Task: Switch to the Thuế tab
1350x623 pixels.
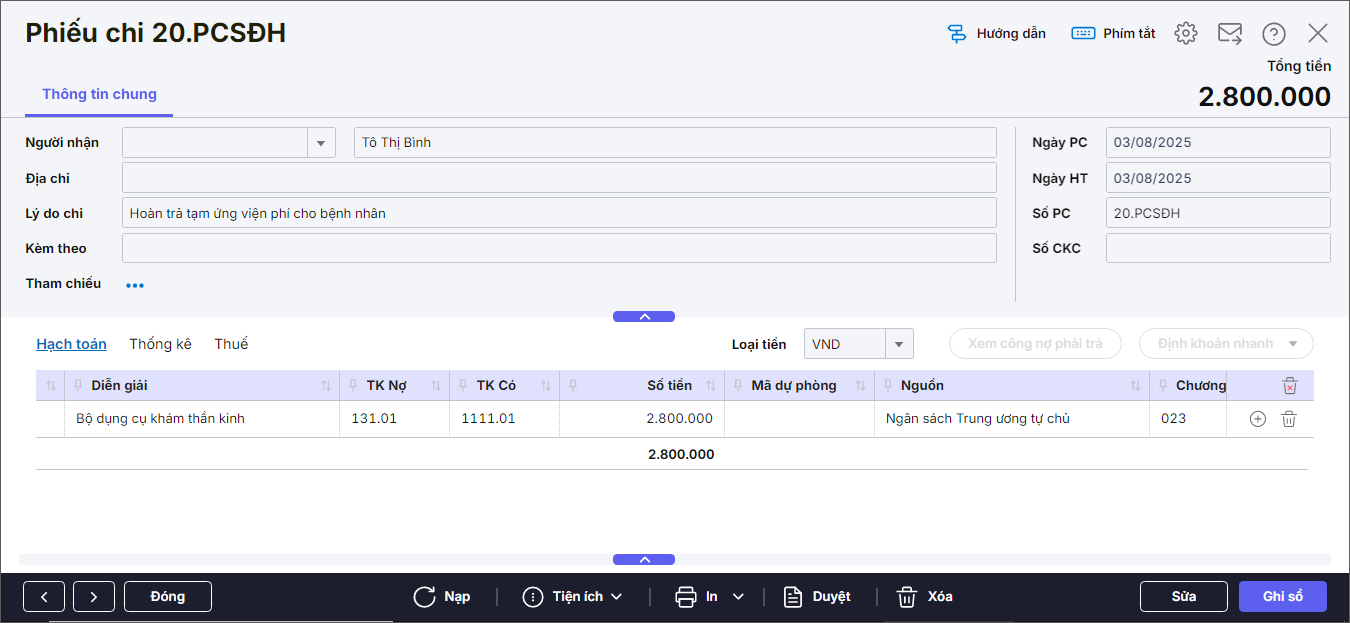Action: click(231, 344)
